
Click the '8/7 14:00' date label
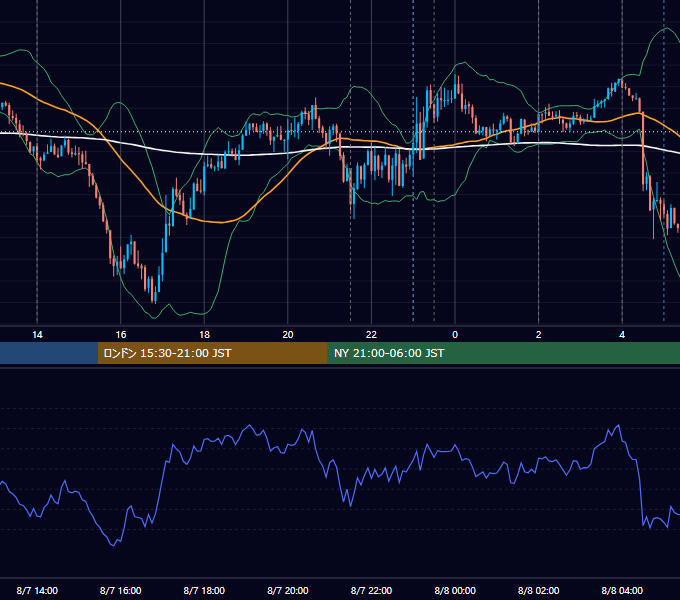tap(37, 590)
